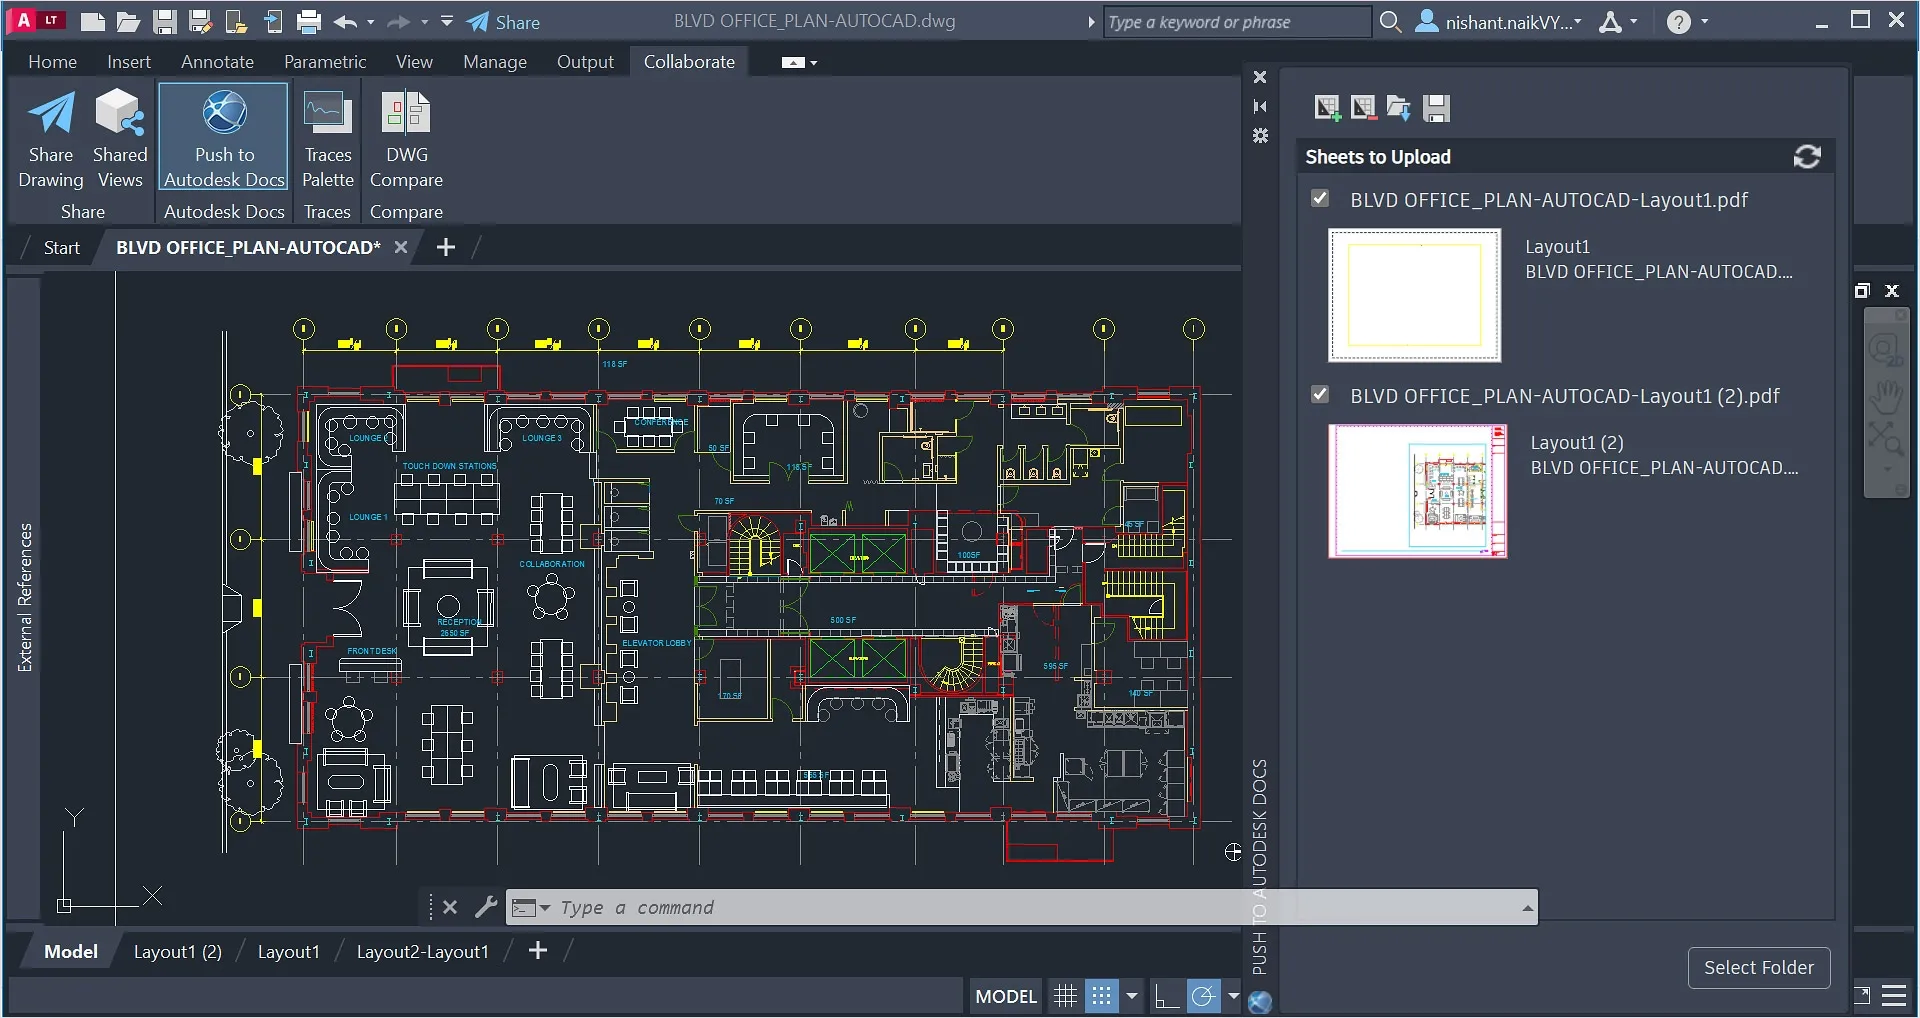Refresh the Sheets to Upload list
Screen dimensions: 1920x1018
coord(1806,156)
